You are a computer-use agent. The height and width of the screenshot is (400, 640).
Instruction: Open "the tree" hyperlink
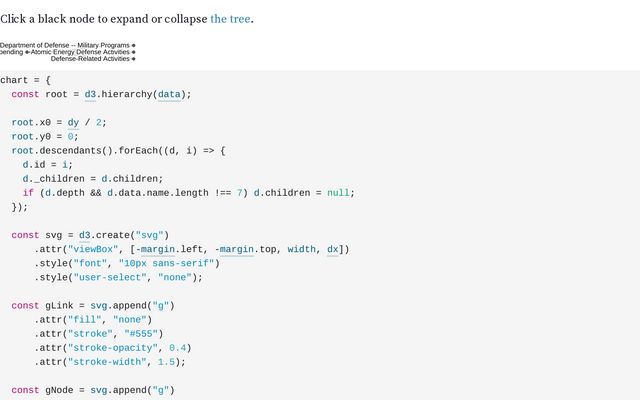pos(230,18)
